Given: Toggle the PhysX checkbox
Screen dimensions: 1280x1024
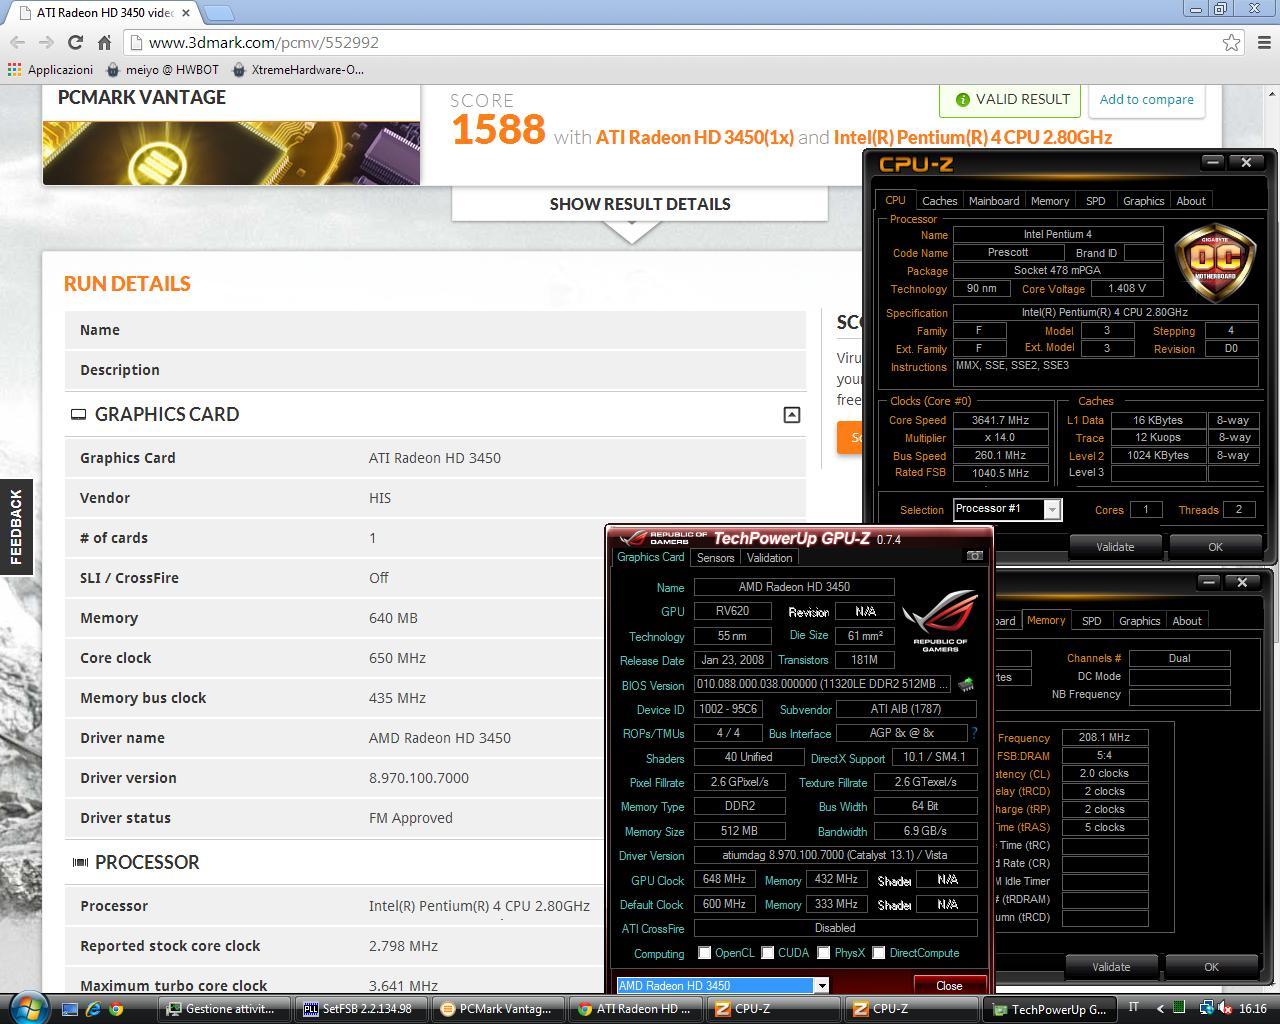Looking at the screenshot, I should [823, 953].
